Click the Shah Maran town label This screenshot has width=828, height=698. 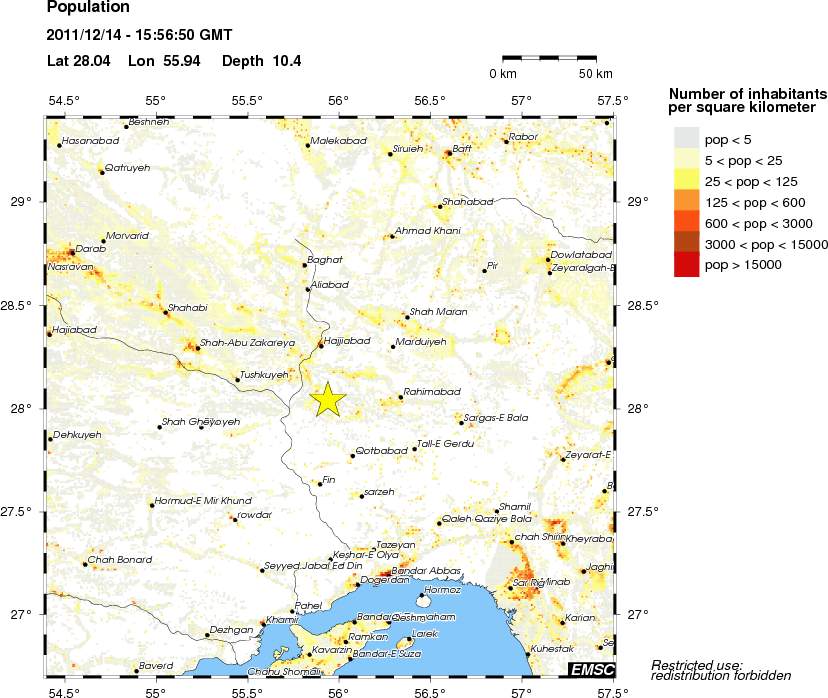[x=438, y=312]
